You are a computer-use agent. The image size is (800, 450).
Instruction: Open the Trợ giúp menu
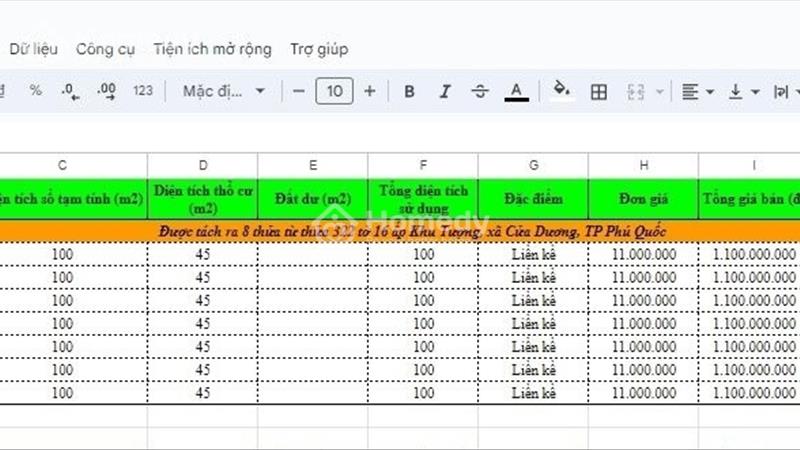(319, 49)
